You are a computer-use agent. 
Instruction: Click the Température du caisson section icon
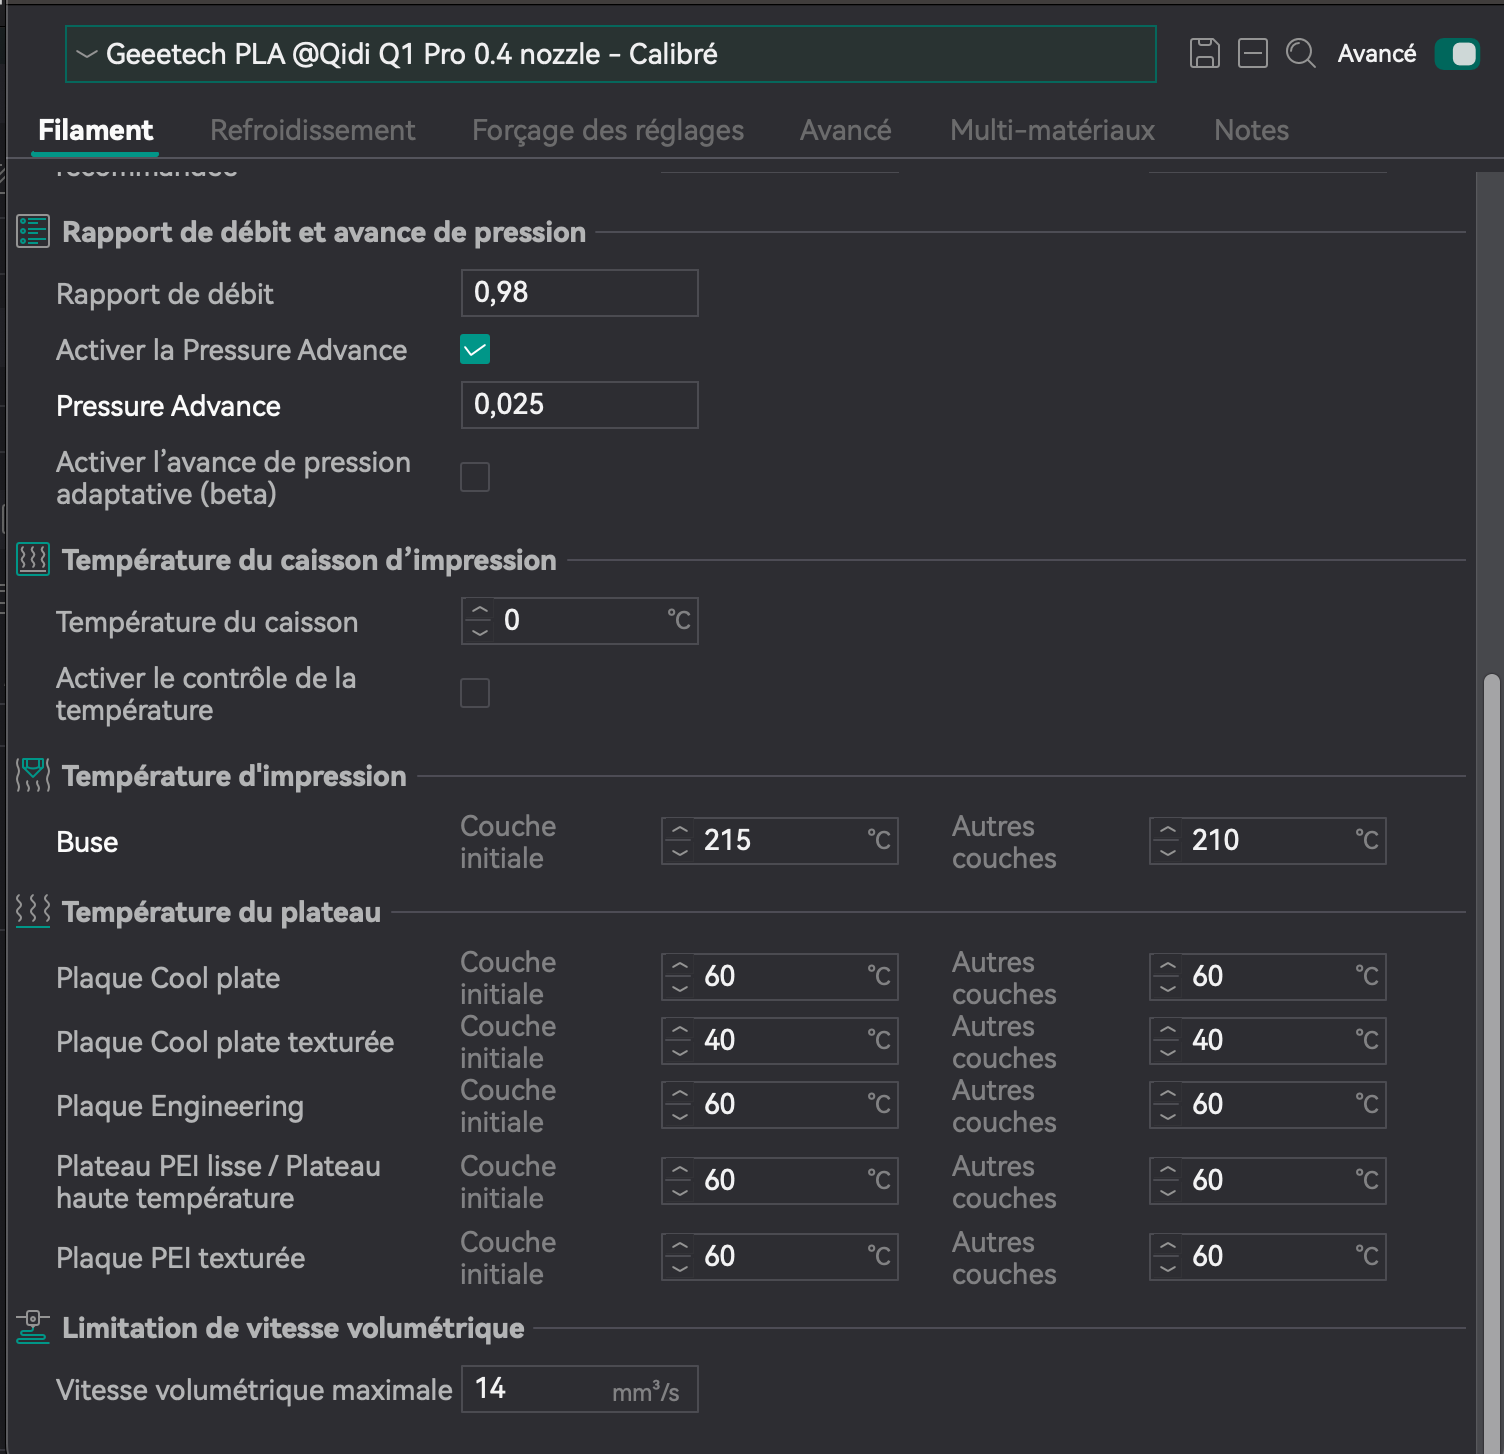(33, 559)
